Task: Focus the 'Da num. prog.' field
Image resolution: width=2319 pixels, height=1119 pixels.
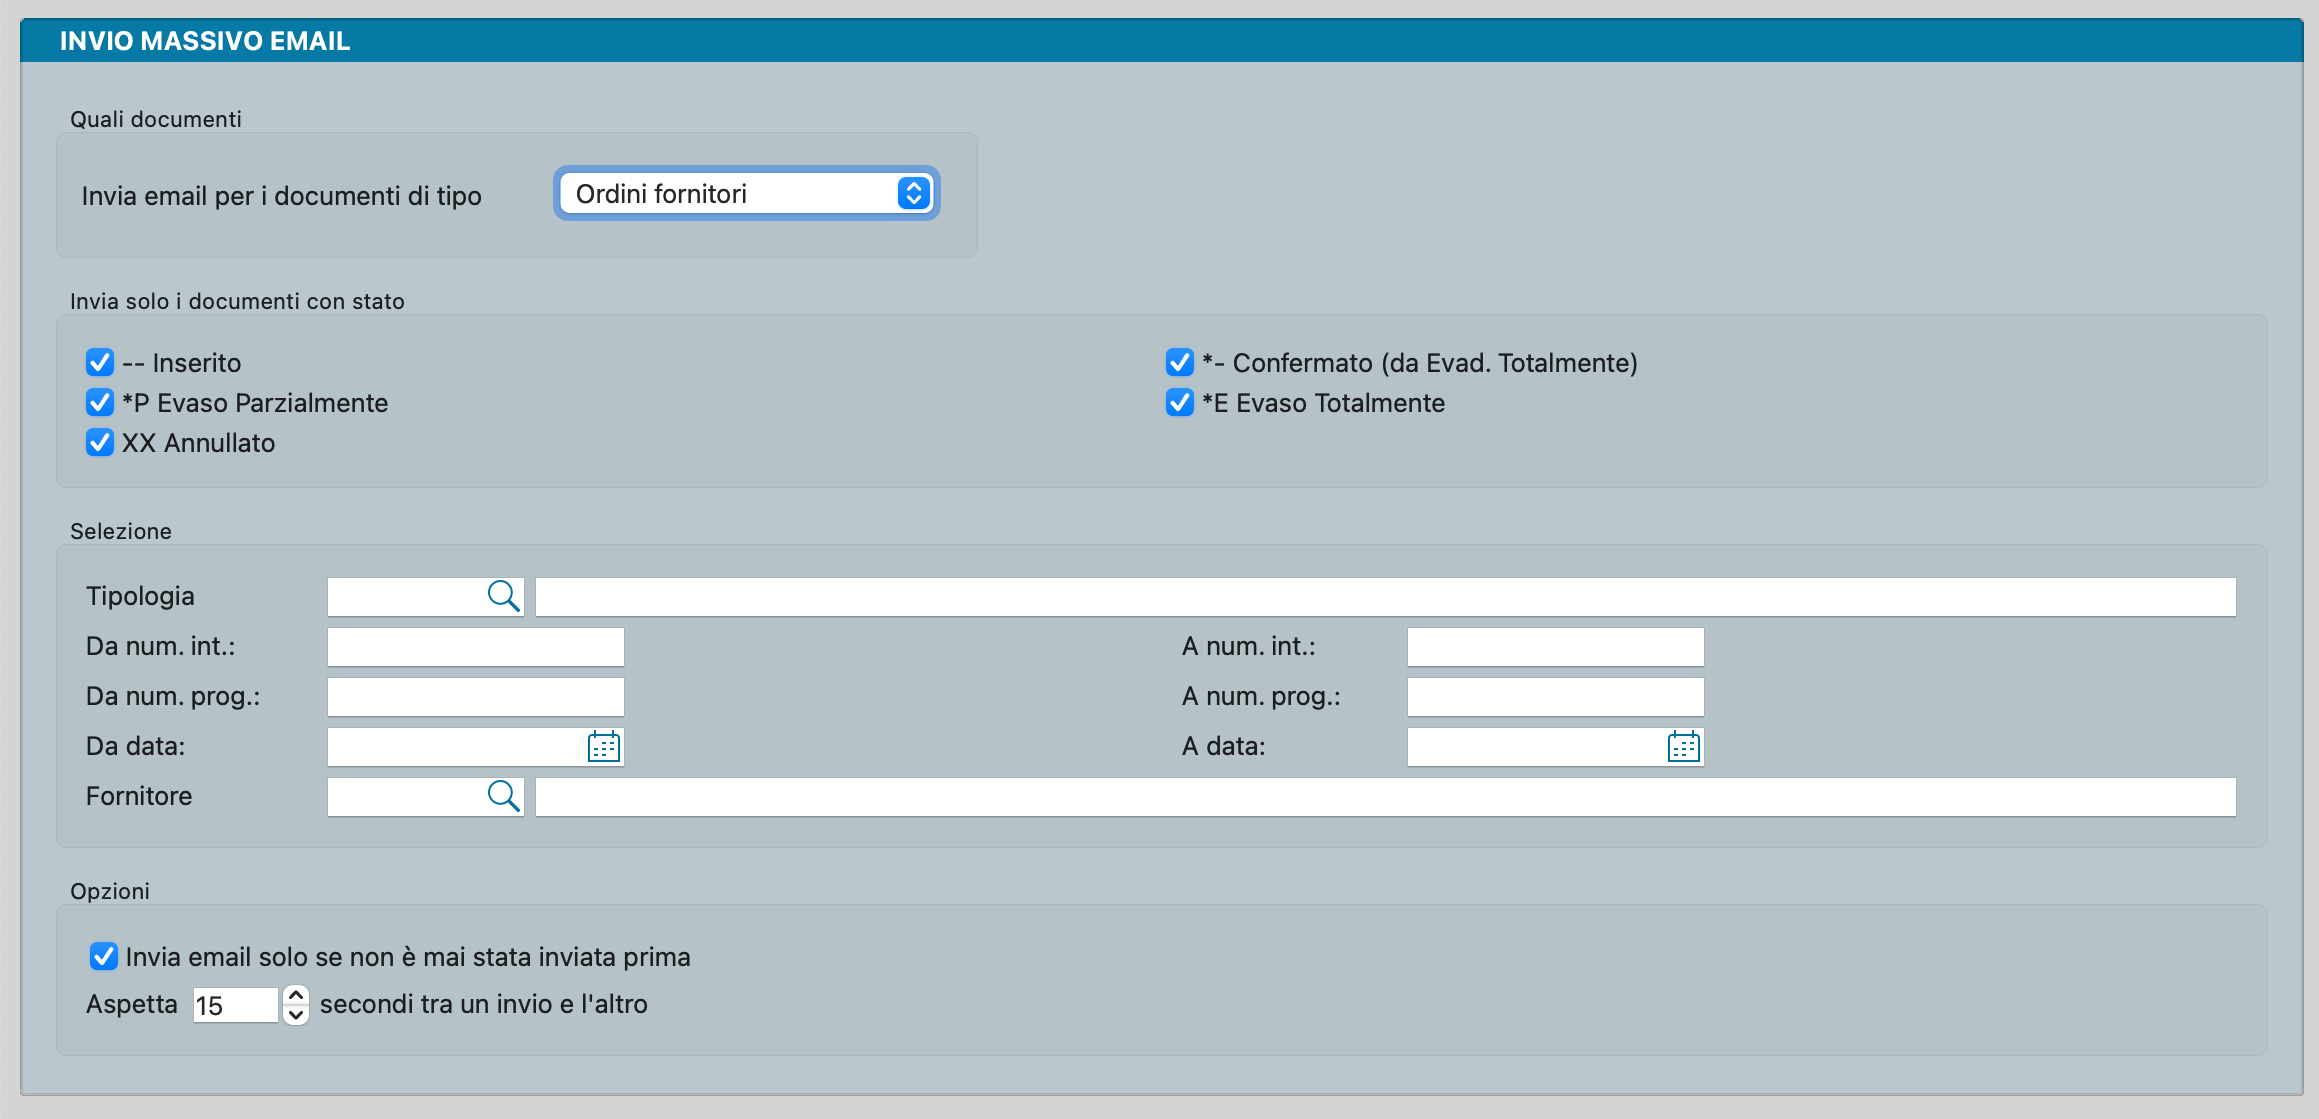Action: [x=476, y=697]
